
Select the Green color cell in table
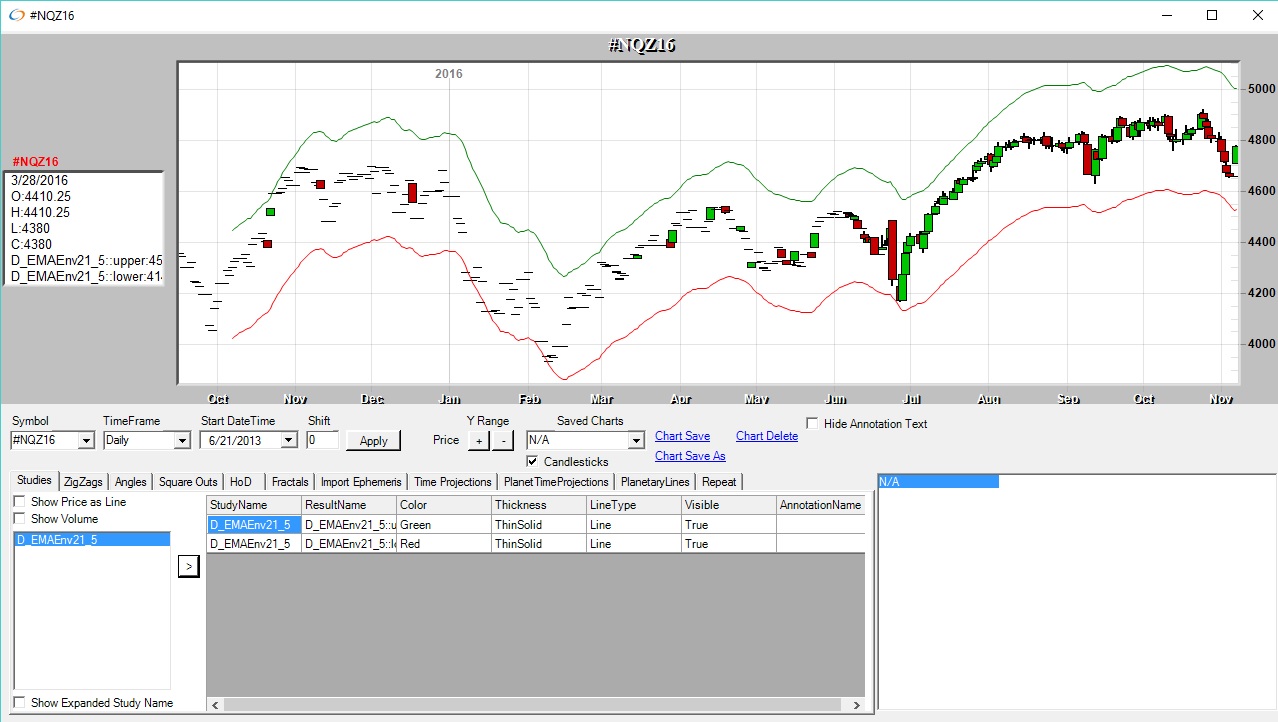(443, 525)
